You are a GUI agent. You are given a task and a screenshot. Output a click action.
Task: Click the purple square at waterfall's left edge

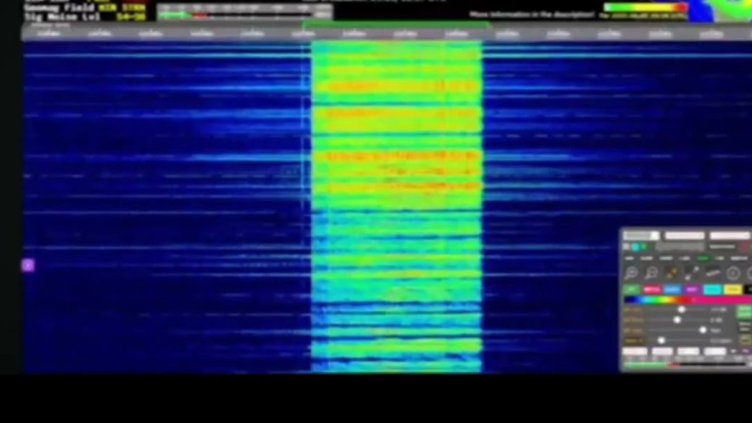pyautogui.click(x=28, y=265)
